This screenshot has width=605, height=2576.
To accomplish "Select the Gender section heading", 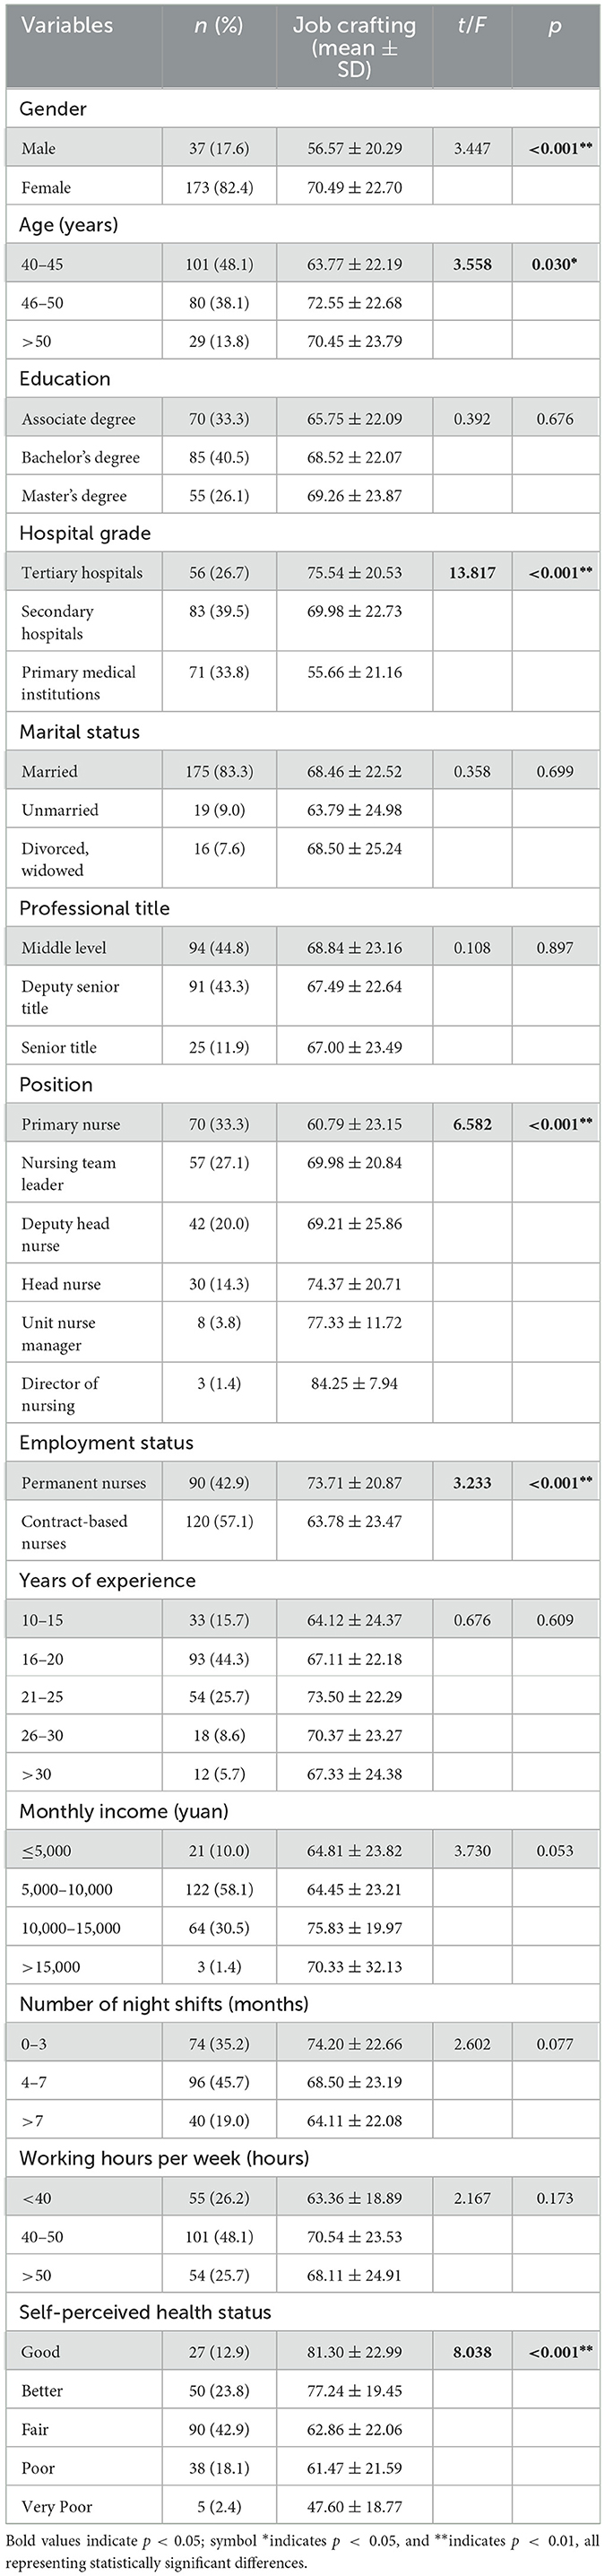I will tap(53, 109).
